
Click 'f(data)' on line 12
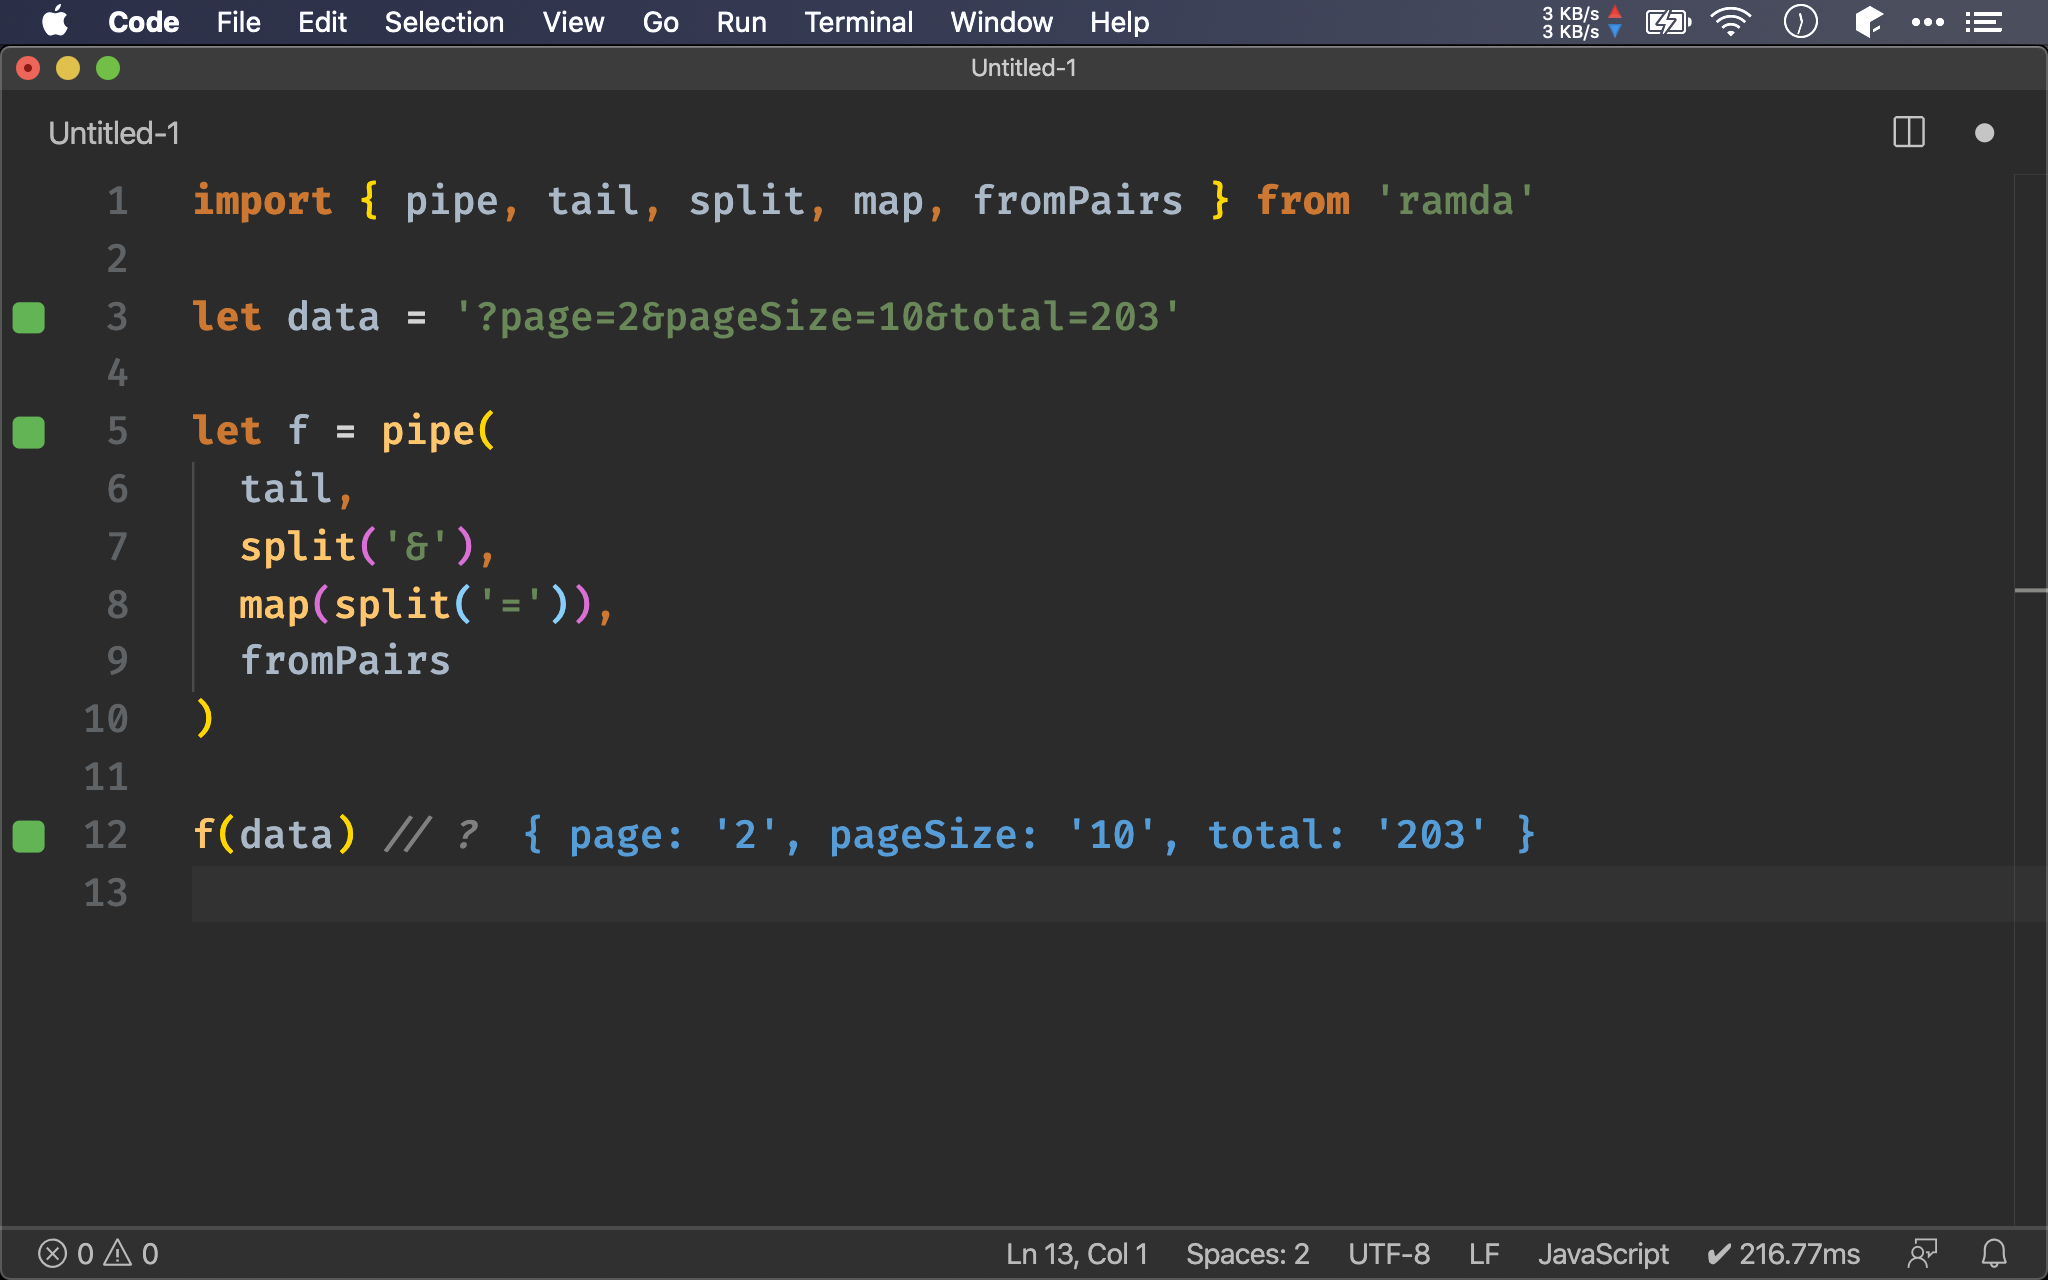click(274, 835)
